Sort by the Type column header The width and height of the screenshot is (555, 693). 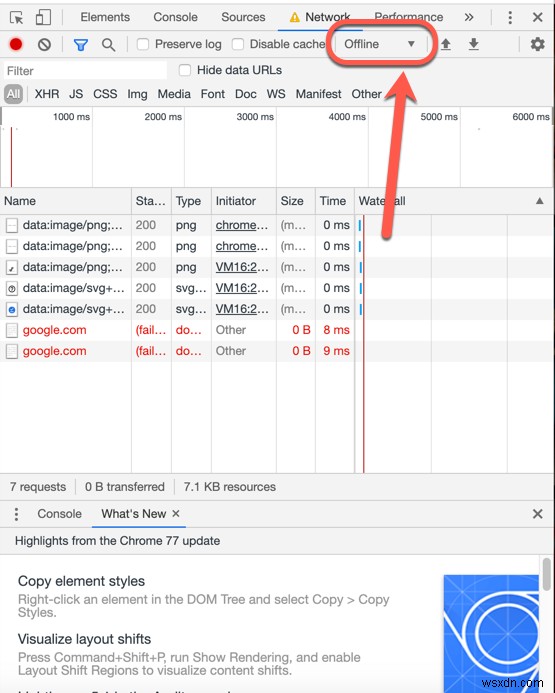click(x=191, y=201)
